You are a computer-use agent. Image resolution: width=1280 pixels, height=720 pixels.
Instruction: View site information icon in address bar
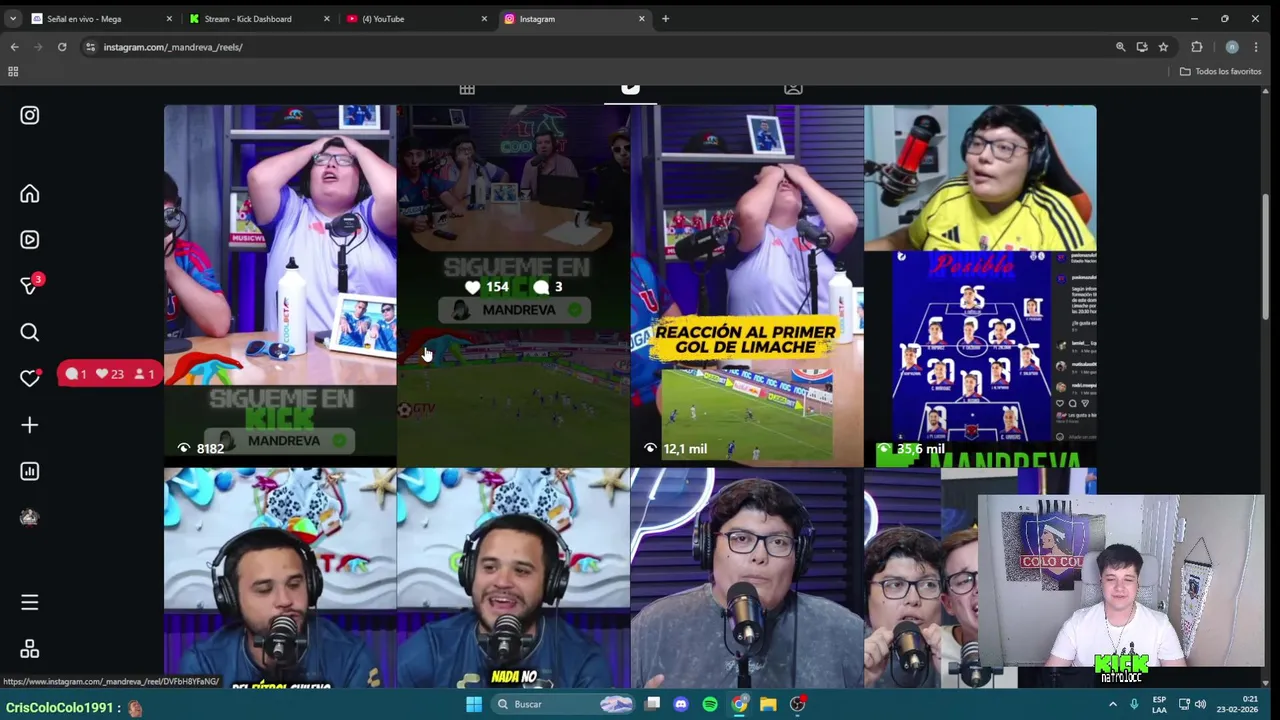(90, 47)
